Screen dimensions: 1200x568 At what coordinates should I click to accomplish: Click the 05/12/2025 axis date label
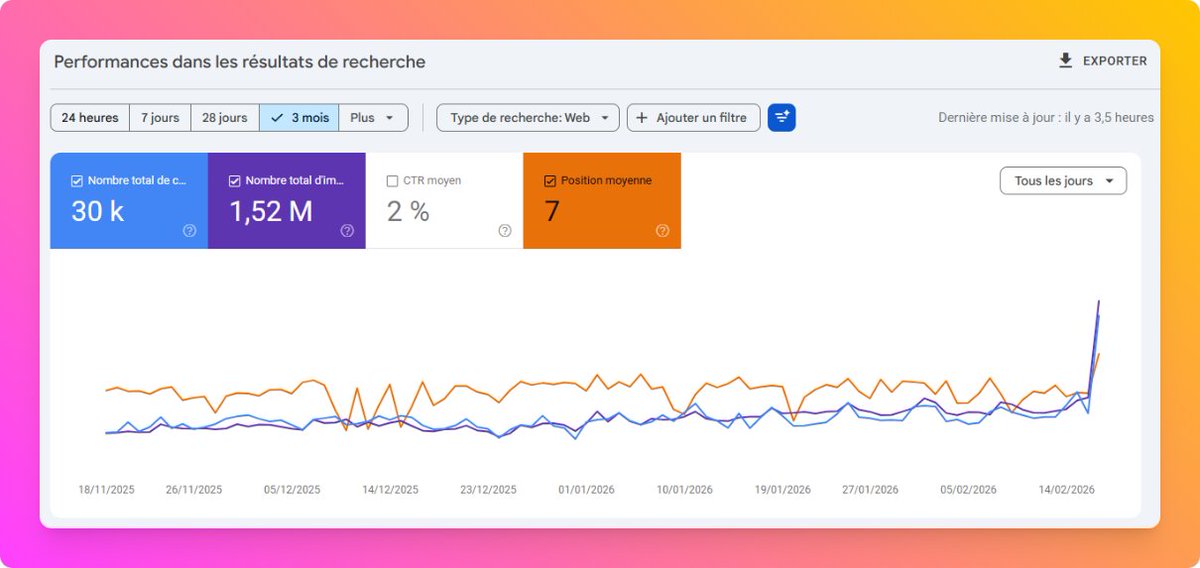click(x=292, y=490)
